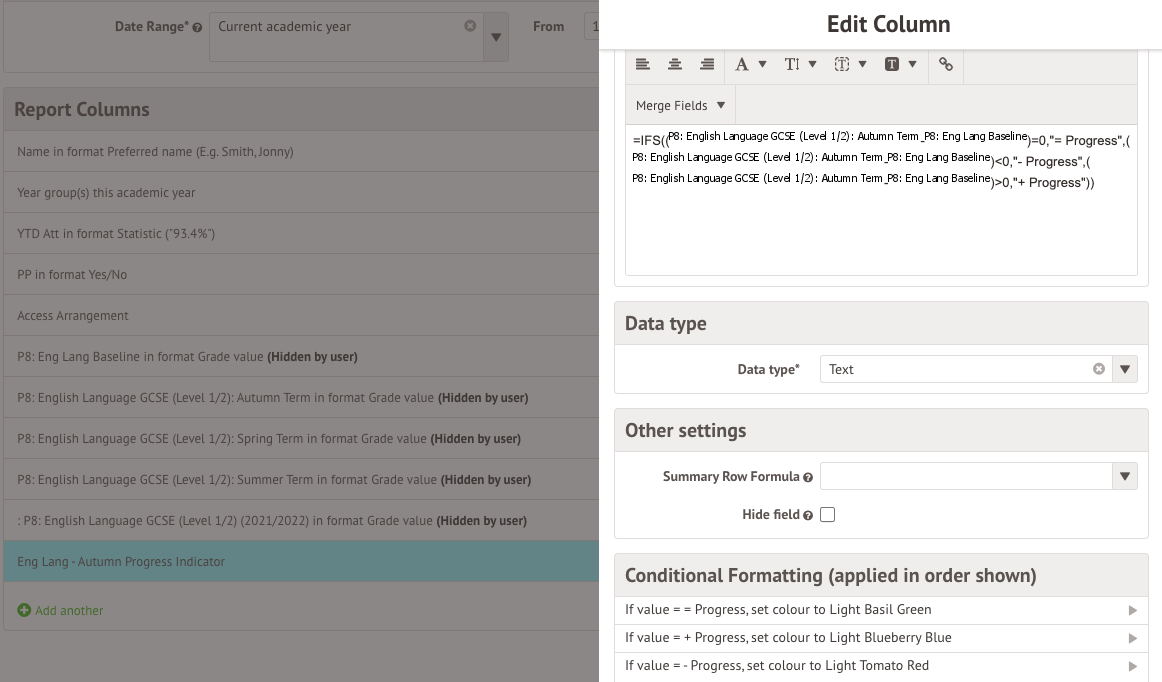Image resolution: width=1162 pixels, height=682 pixels.
Task: Open the Summary Row Formula dropdown
Action: pos(1124,476)
